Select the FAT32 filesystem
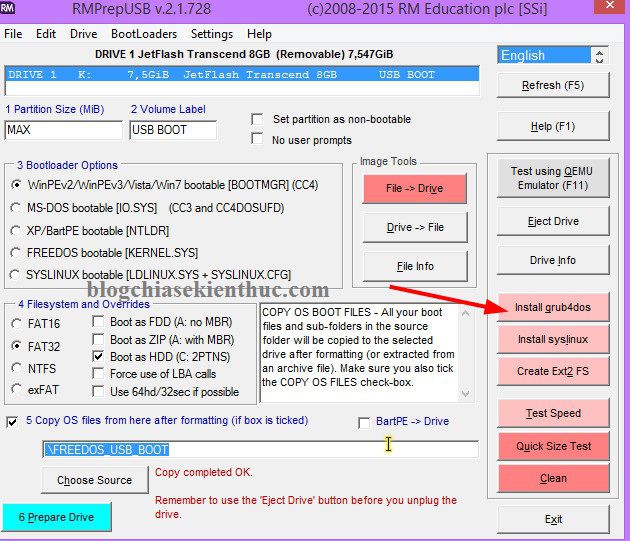The width and height of the screenshot is (630, 541). [x=17, y=346]
